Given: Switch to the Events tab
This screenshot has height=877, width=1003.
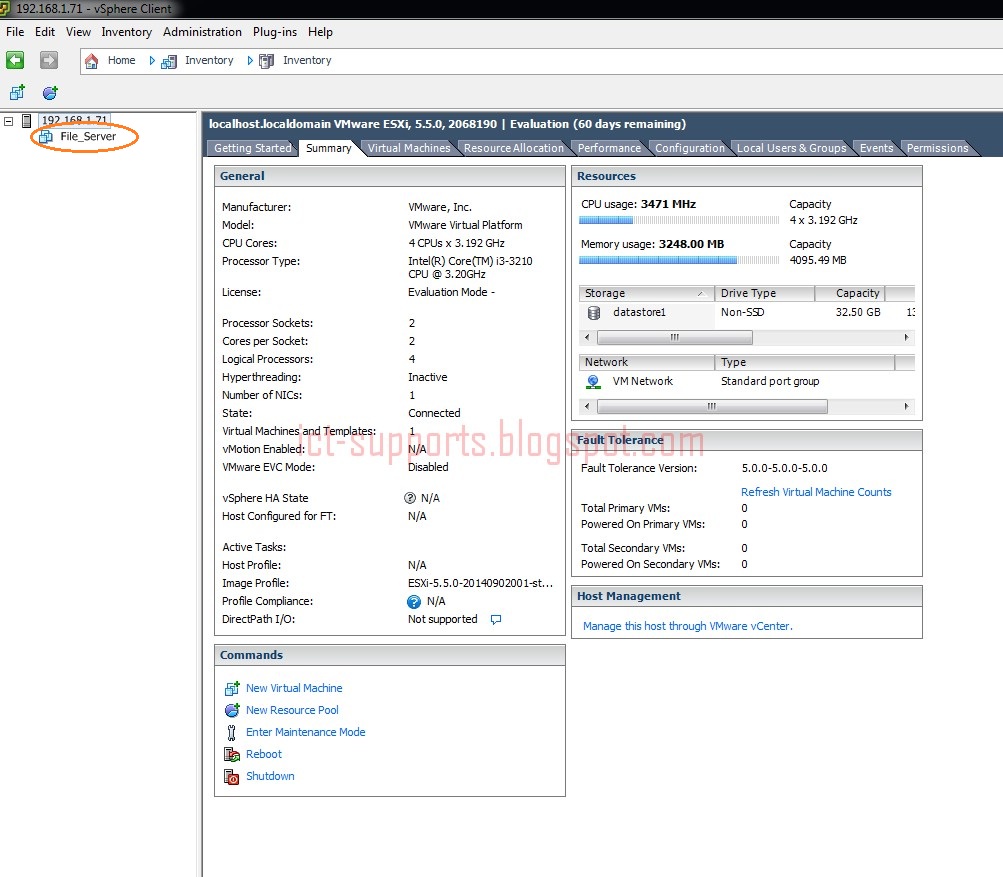Looking at the screenshot, I should (x=876, y=148).
